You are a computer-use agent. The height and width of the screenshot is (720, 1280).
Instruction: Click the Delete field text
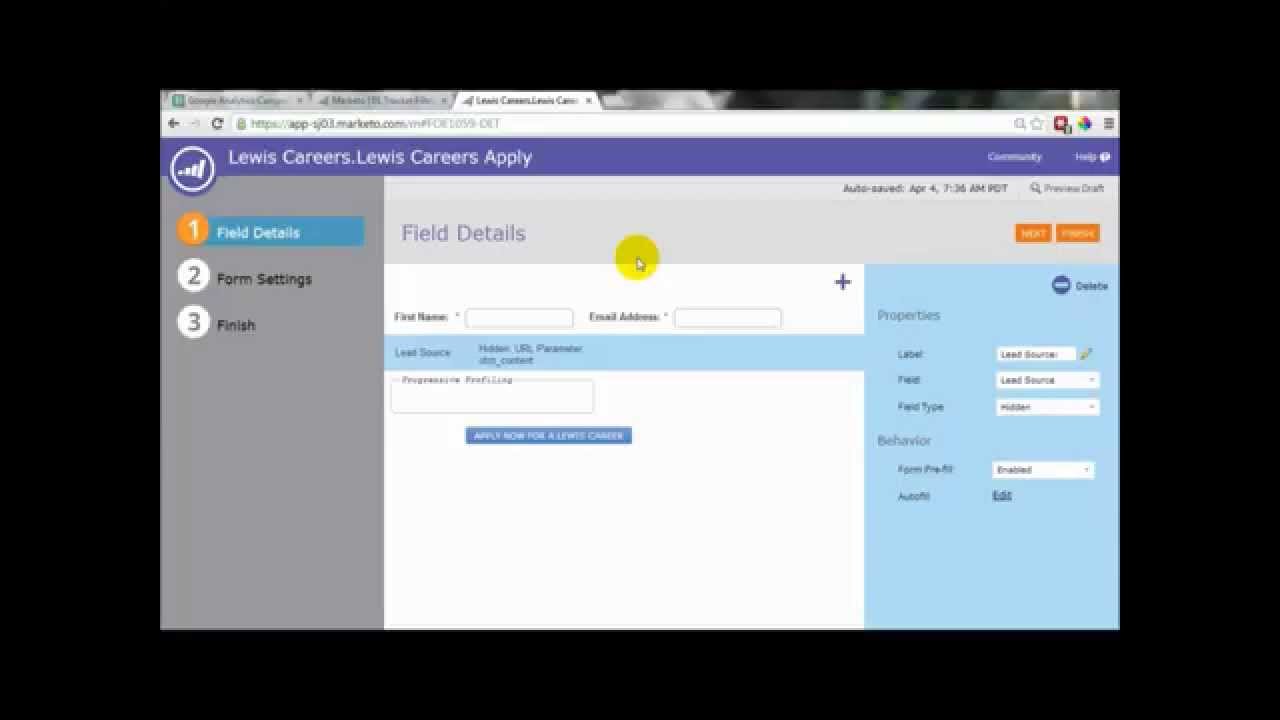click(1091, 286)
